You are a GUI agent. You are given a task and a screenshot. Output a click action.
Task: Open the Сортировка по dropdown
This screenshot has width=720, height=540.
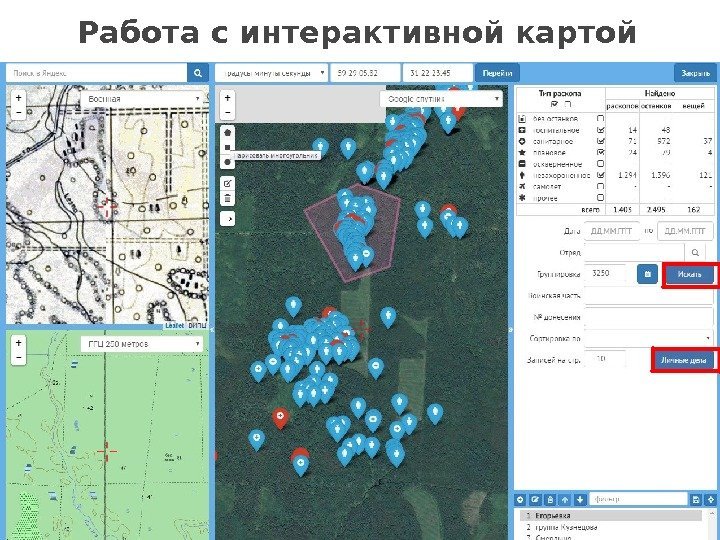click(649, 338)
